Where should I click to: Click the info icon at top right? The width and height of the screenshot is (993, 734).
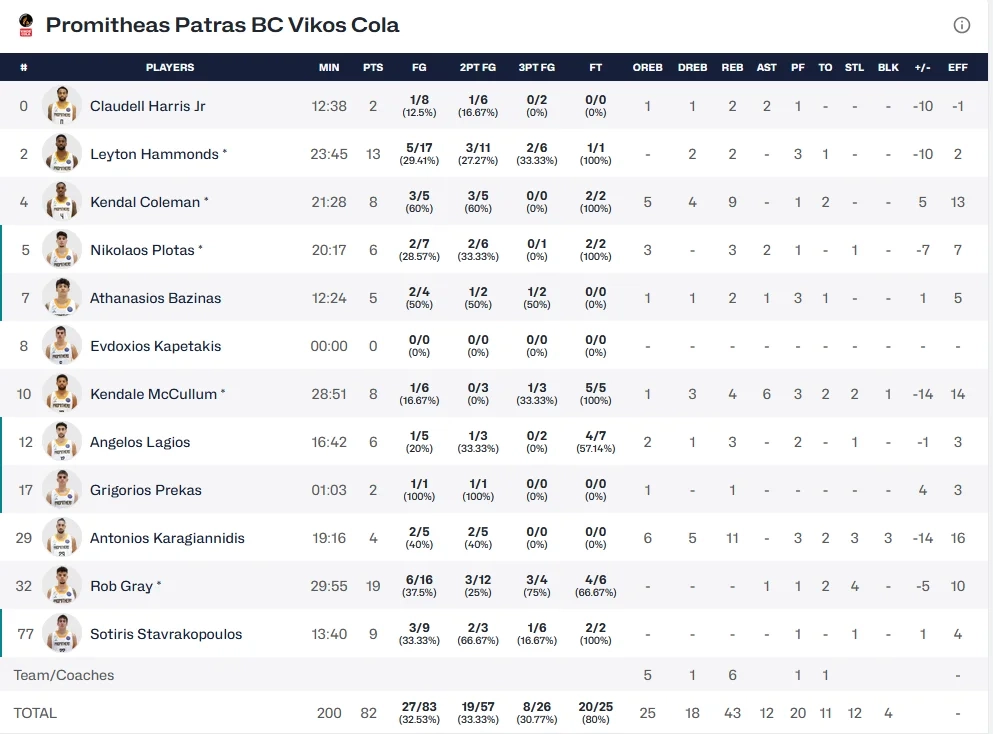coord(962,25)
